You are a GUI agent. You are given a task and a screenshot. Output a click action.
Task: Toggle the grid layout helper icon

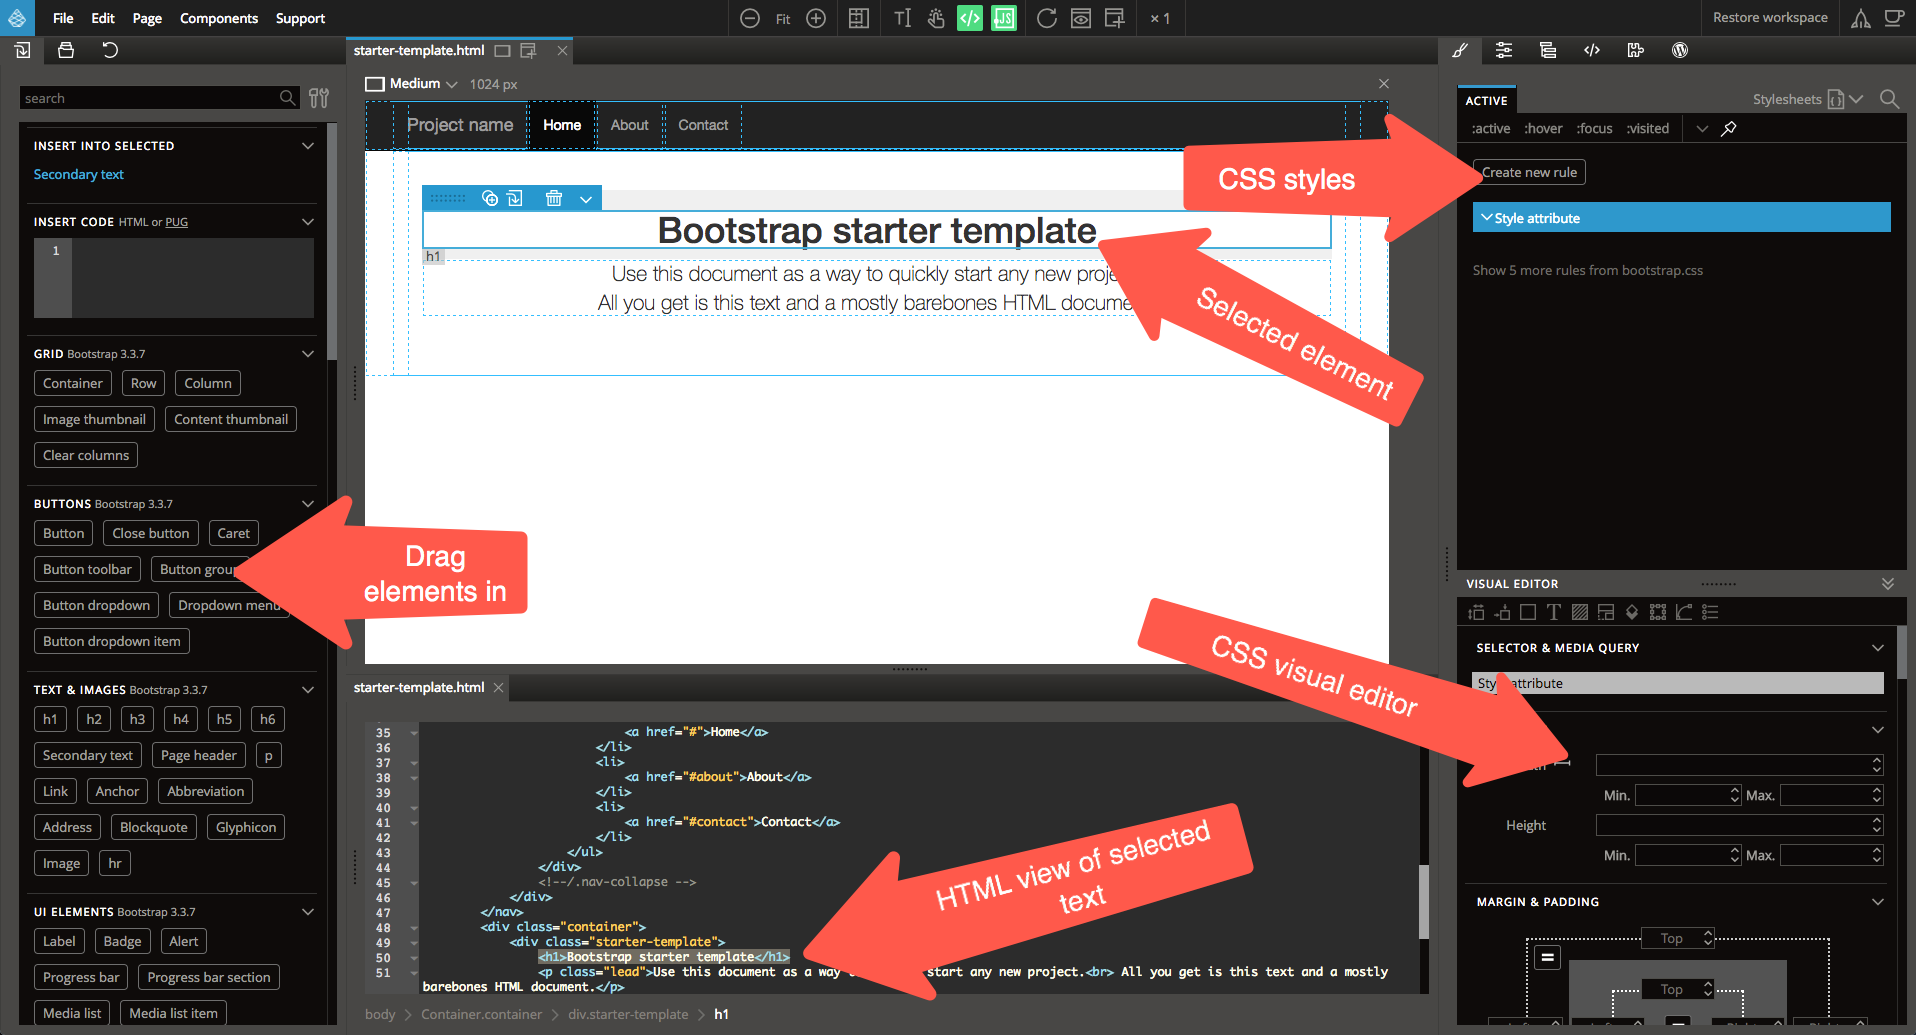[858, 18]
